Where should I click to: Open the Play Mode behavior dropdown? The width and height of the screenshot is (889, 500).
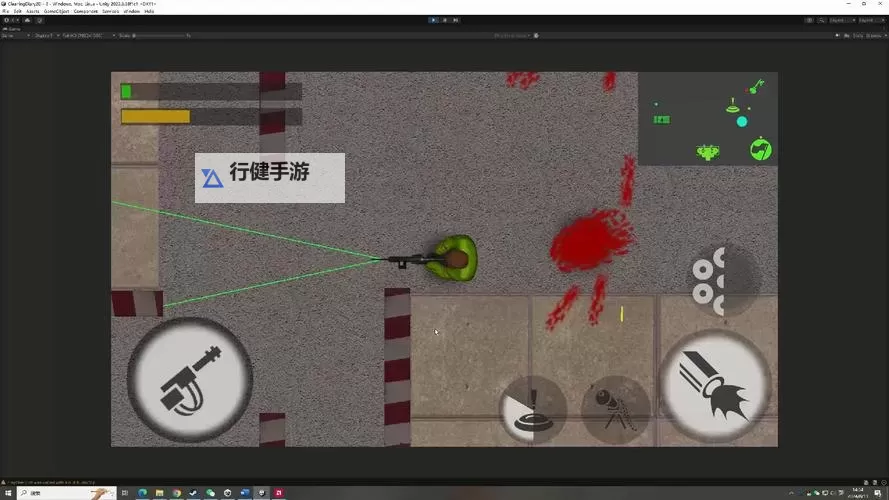click(x=512, y=36)
